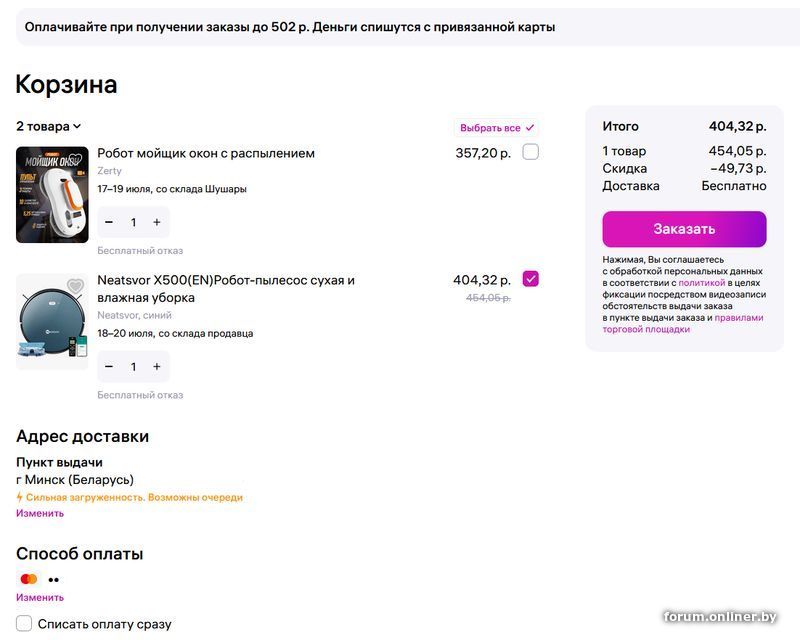Open "Робот мойщик окон с распылением" title

(x=206, y=153)
